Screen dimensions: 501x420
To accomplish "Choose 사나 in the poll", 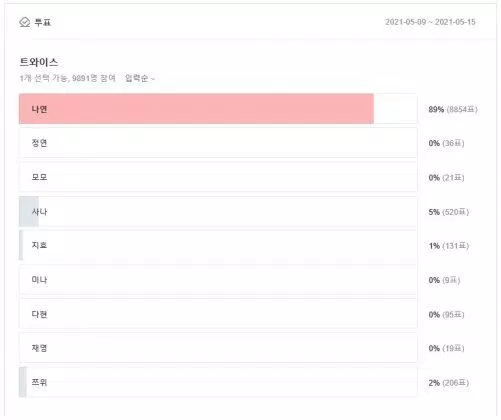I will tap(218, 212).
